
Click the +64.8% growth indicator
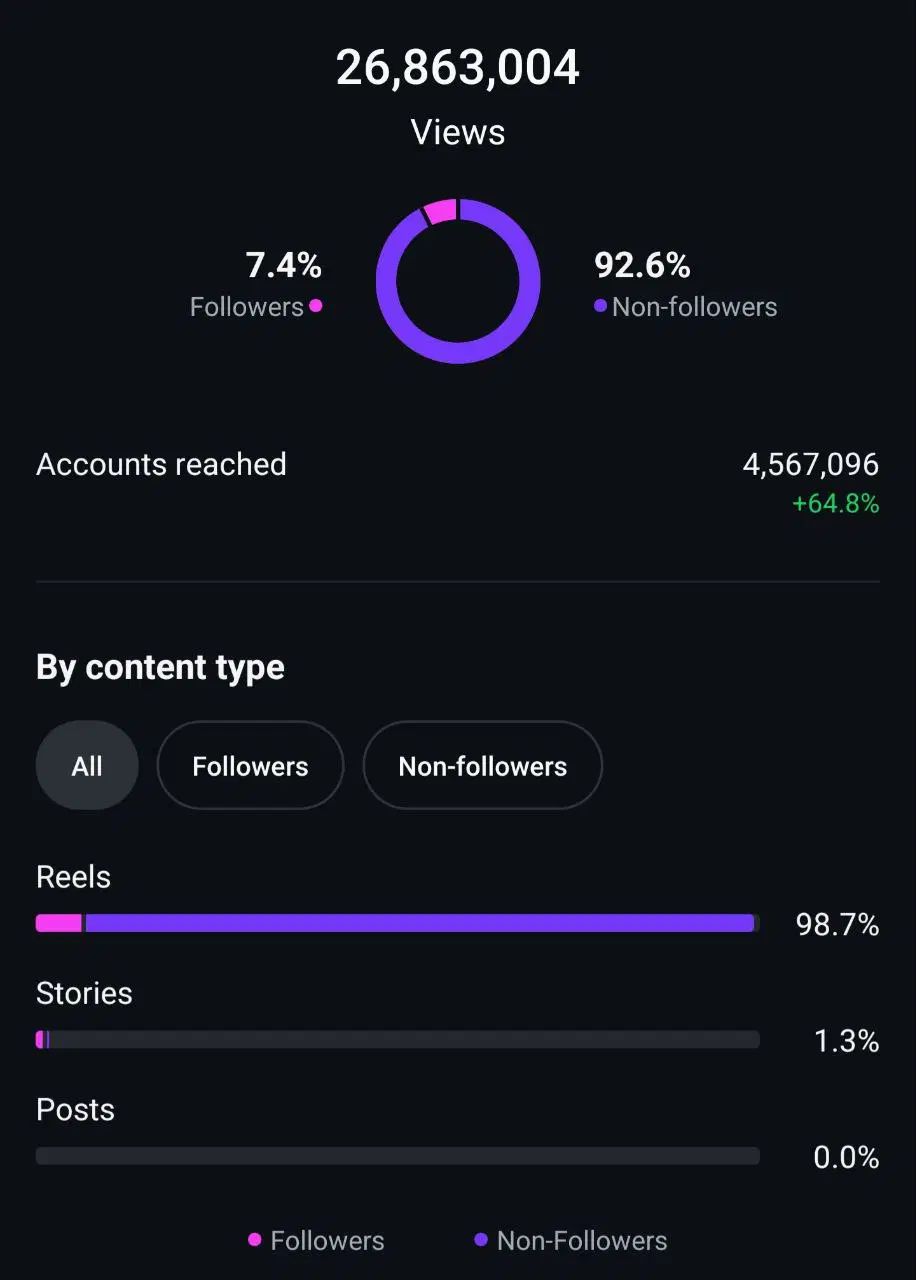coord(836,504)
